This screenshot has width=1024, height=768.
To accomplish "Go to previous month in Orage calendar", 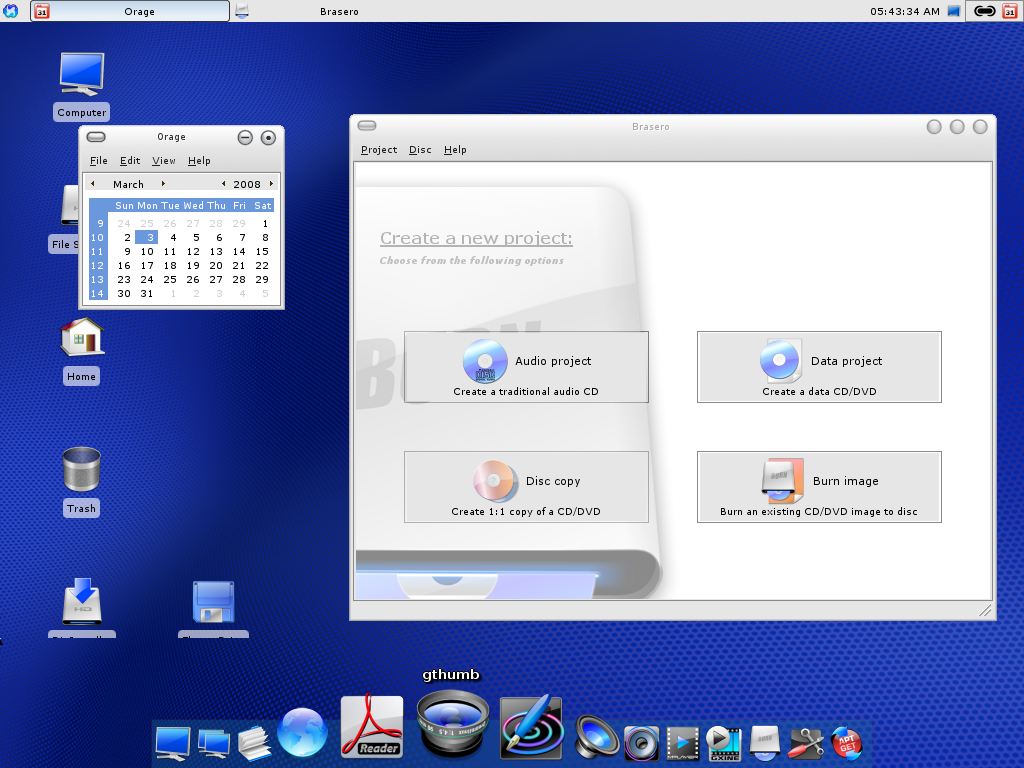I will click(x=93, y=184).
